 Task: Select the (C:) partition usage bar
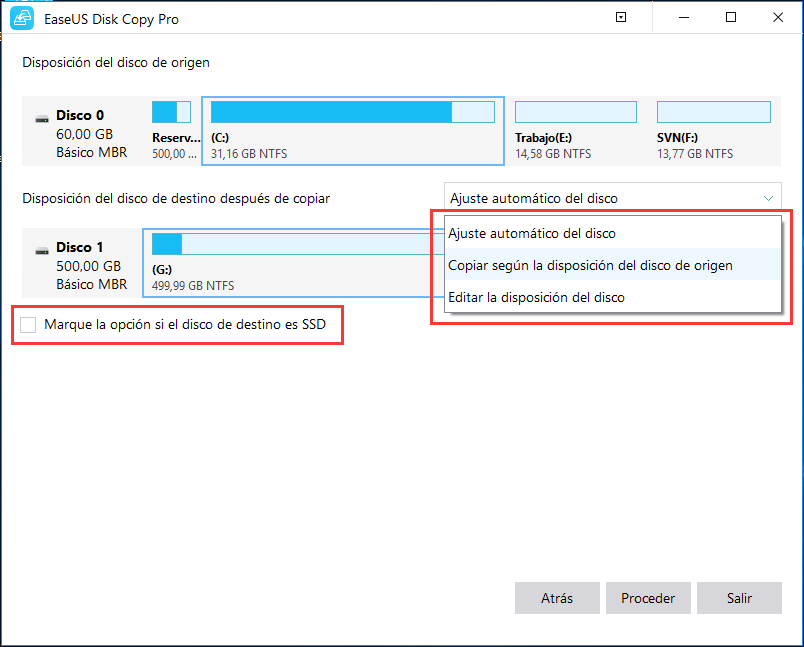point(353,112)
